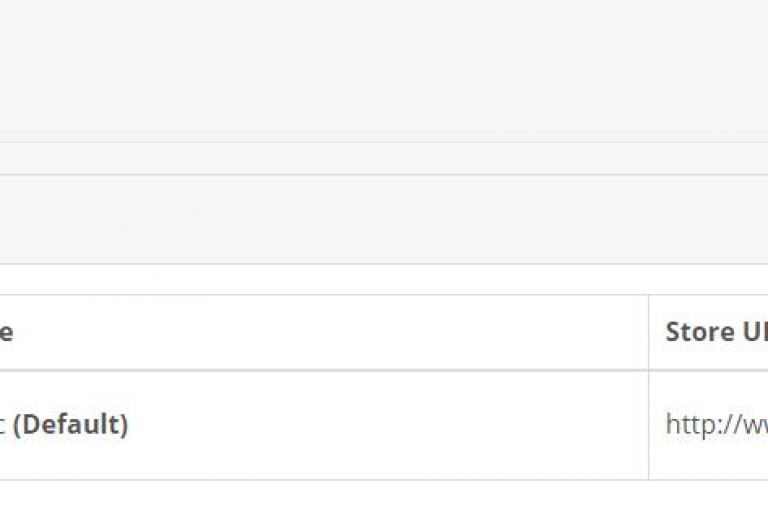768x510 pixels.
Task: Click the closing parenthesis after Default
Action: click(x=124, y=424)
